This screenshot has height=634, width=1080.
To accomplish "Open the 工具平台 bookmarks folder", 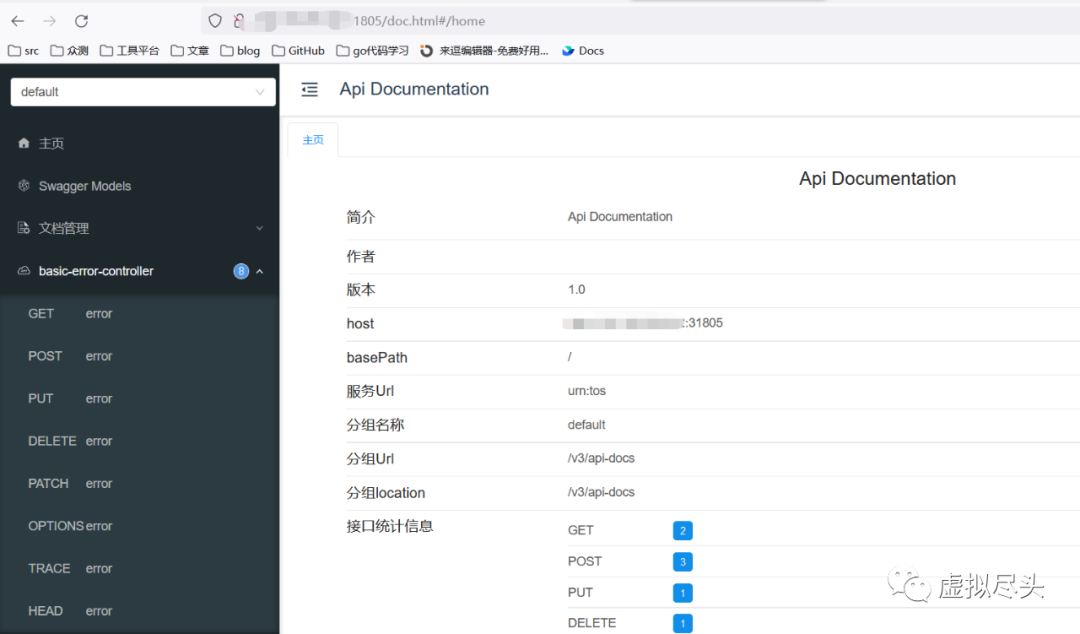I will click(129, 51).
